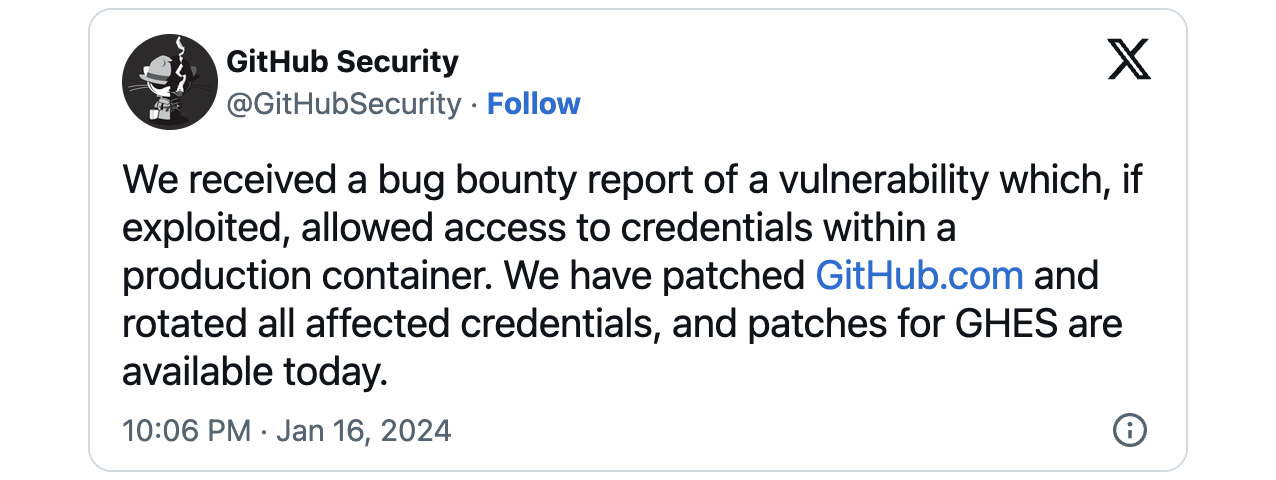
Task: Click the X logo icon
Action: pos(1130,61)
